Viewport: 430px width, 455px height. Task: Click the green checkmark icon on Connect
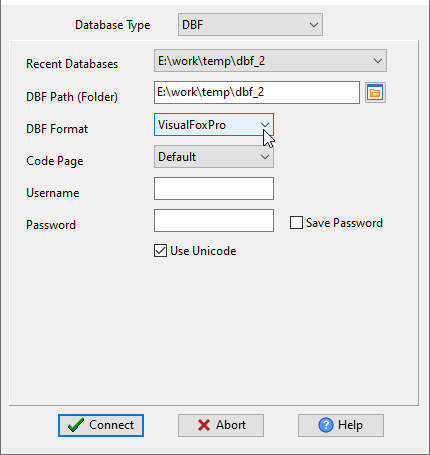coord(76,425)
